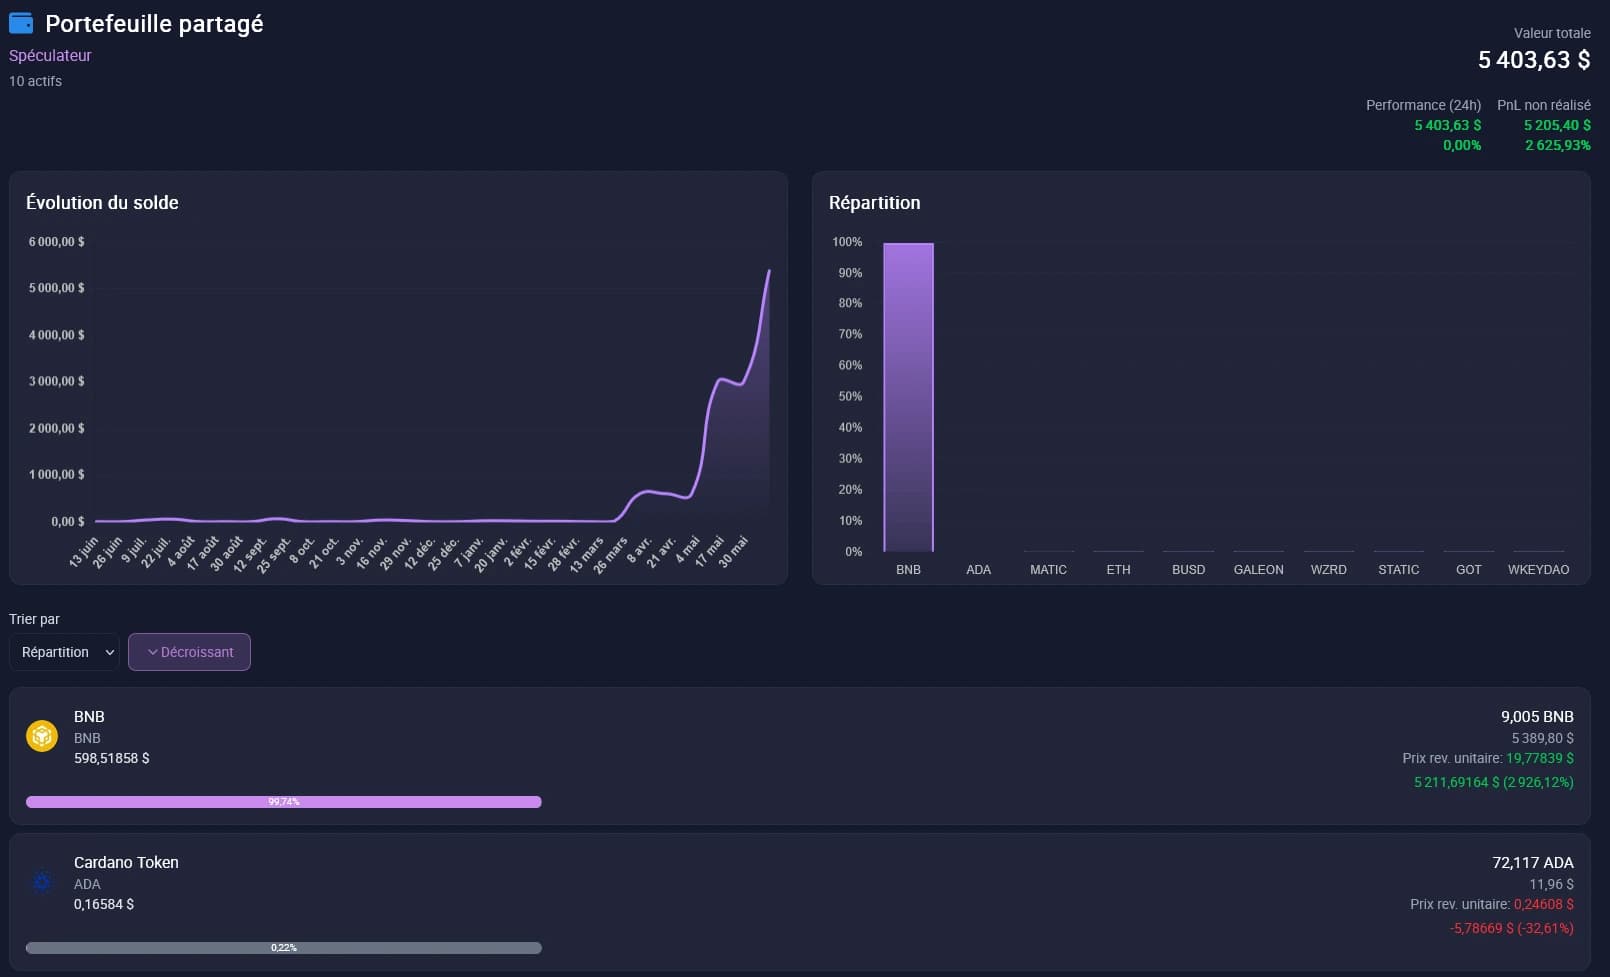The height and width of the screenshot is (977, 1610).
Task: Click the Valeur totale label
Action: coord(1552,33)
